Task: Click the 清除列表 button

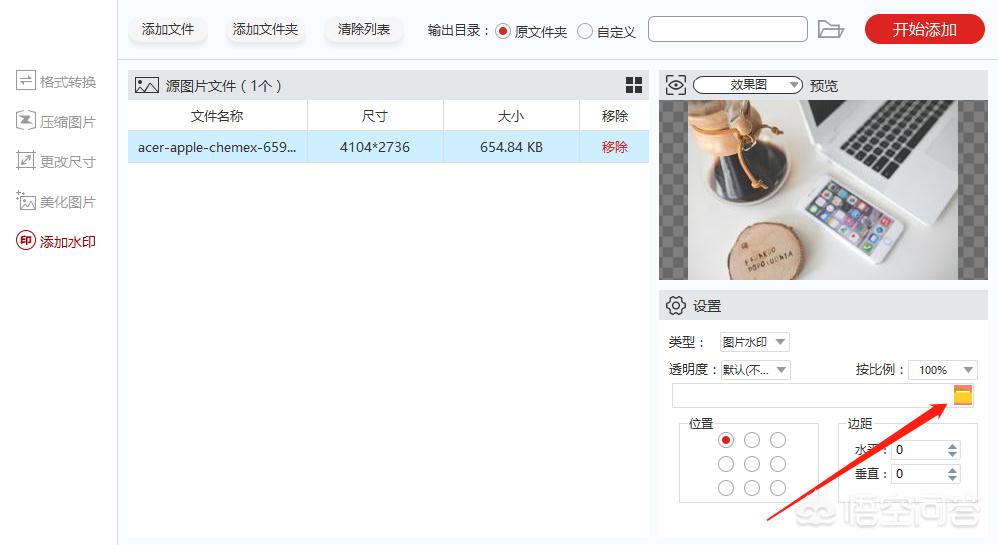Action: [x=363, y=29]
